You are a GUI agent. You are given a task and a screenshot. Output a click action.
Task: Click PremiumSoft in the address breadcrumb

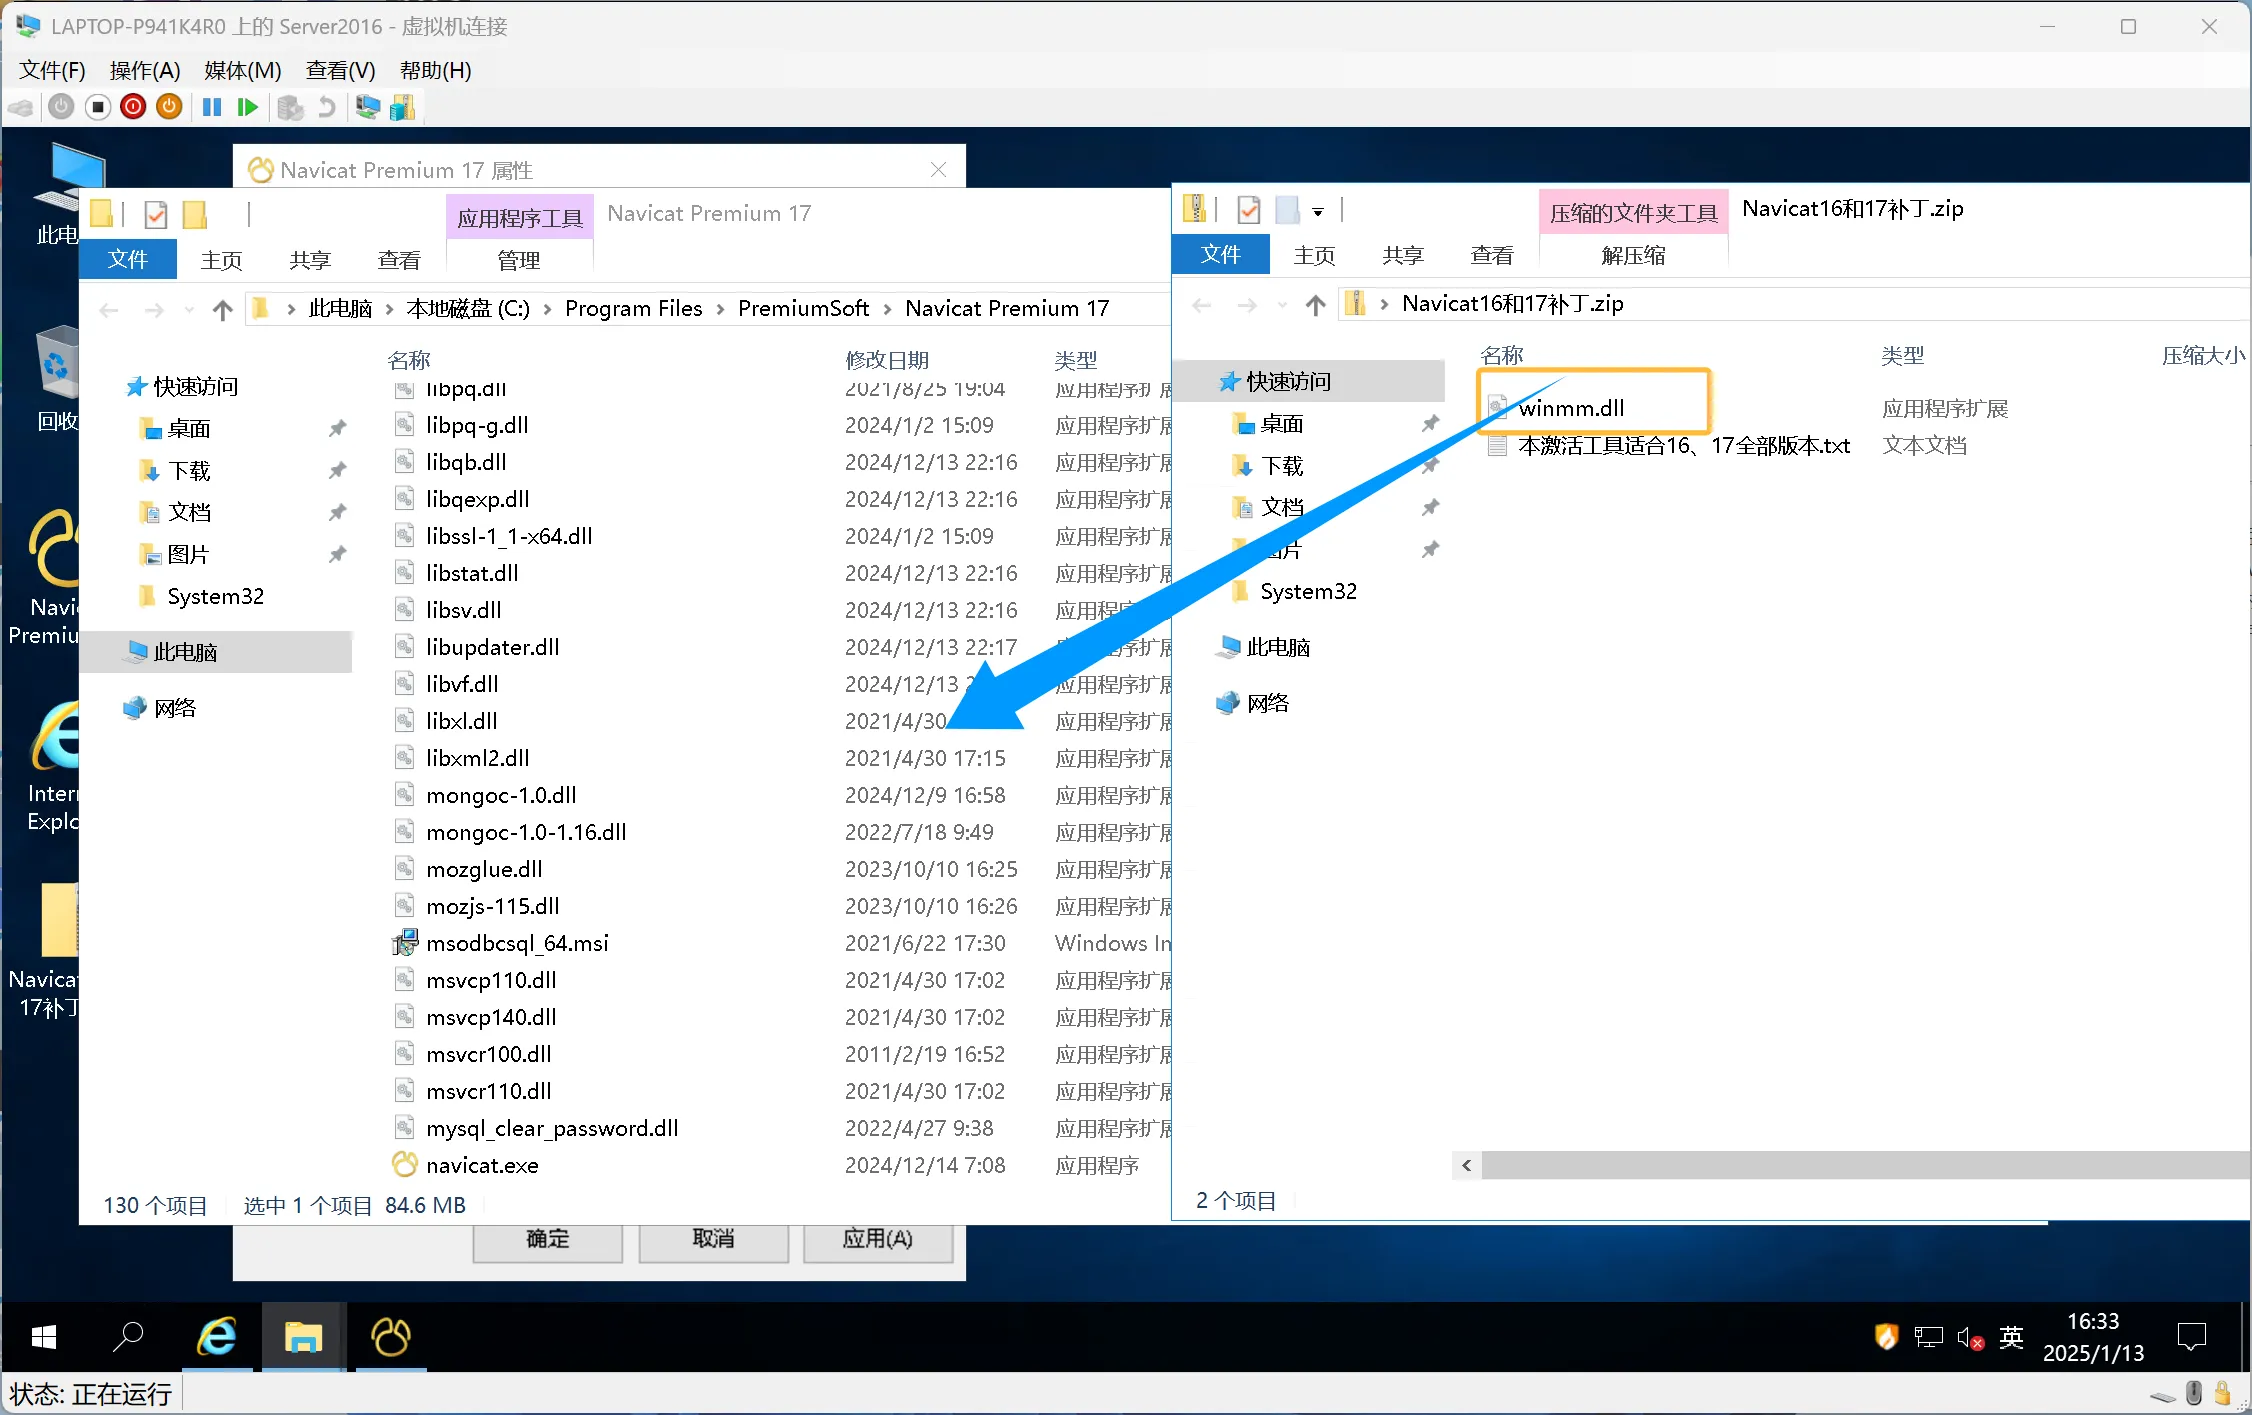804,309
